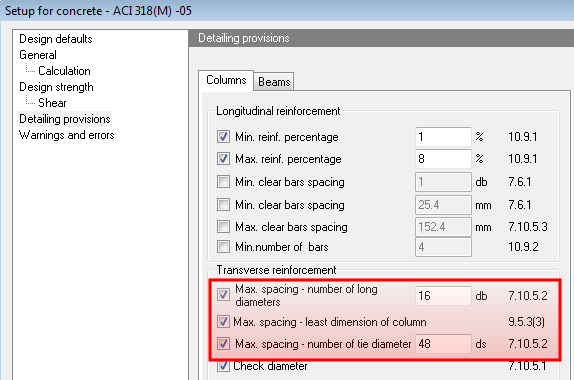
Task: Edit the Max. reinf. percentage value field
Action: tap(443, 159)
